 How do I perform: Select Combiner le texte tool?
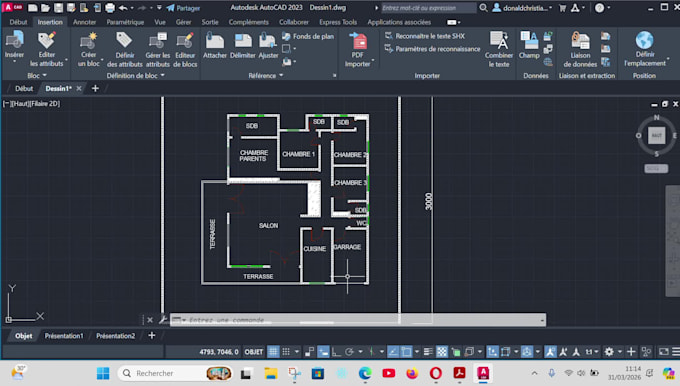point(499,49)
